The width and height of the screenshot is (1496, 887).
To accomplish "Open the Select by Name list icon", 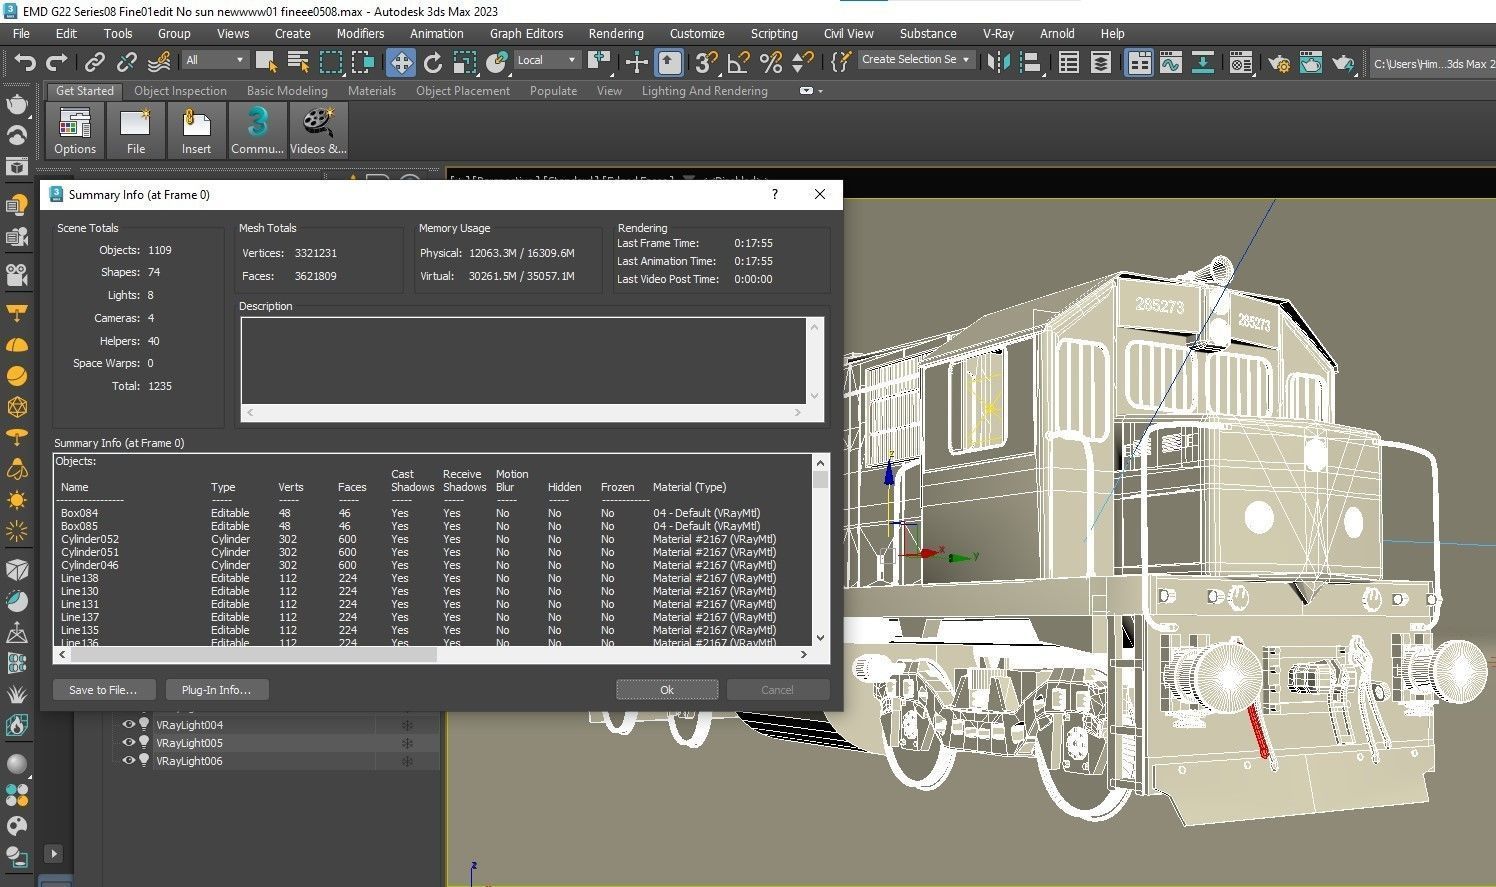I will (x=298, y=63).
